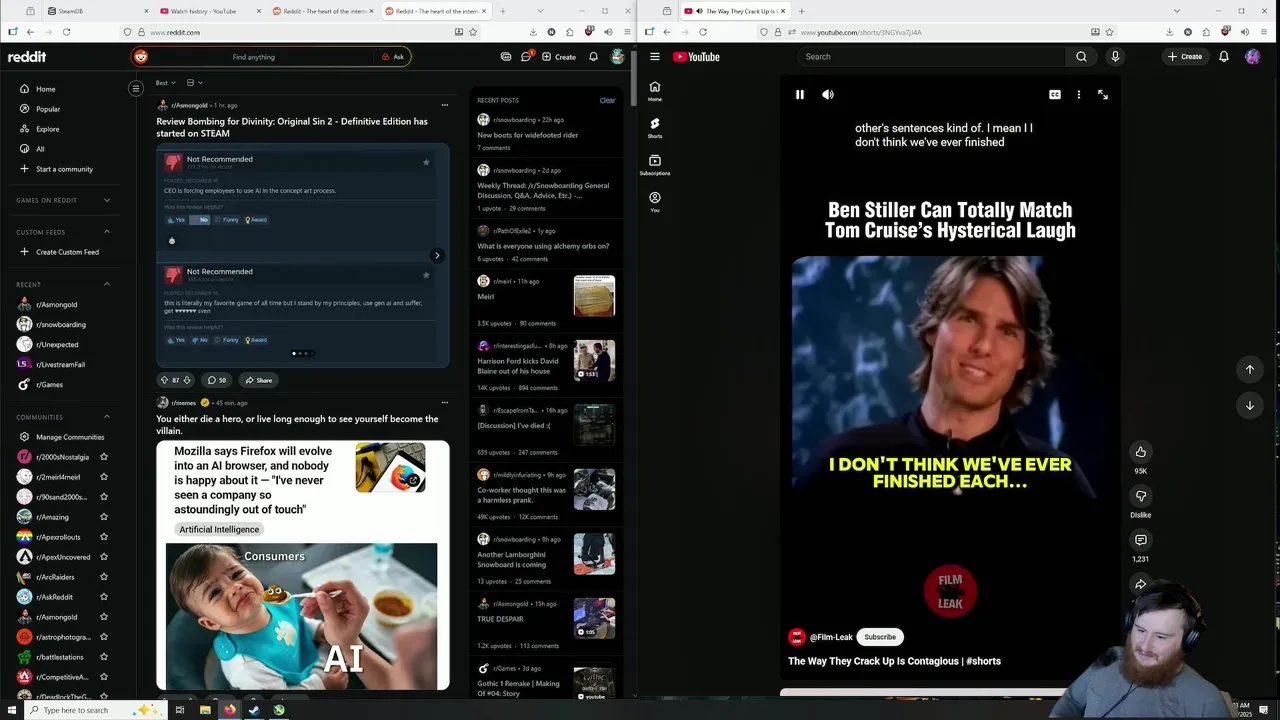Click the YouTube search magnifier button
The height and width of the screenshot is (720, 1280).
(1081, 56)
